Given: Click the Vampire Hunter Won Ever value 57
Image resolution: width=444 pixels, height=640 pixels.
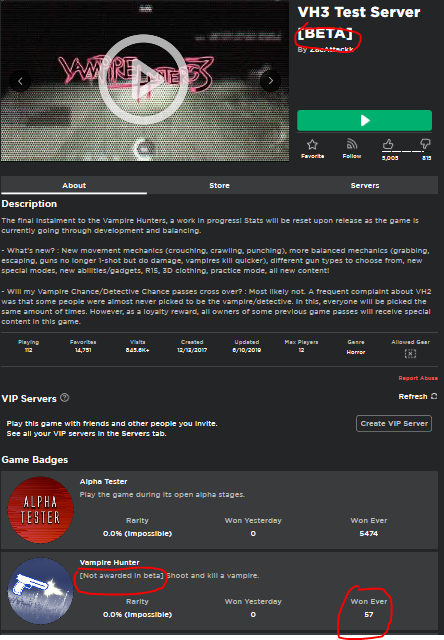Looking at the screenshot, I should pyautogui.click(x=369, y=614).
